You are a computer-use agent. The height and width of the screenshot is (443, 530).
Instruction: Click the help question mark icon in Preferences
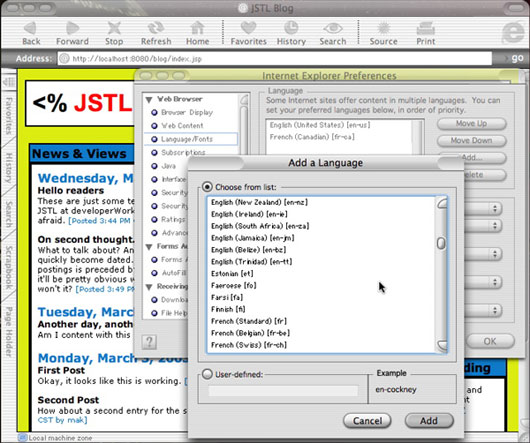click(149, 342)
